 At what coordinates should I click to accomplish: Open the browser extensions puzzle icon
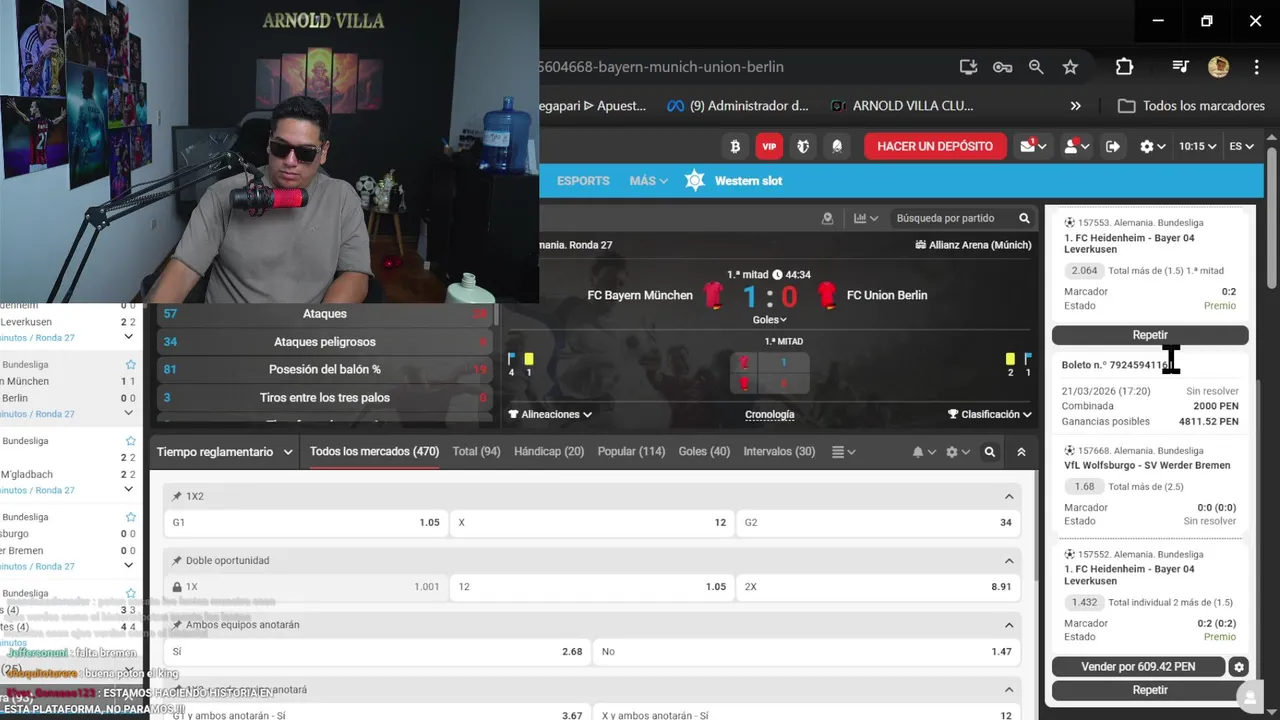coord(1124,67)
